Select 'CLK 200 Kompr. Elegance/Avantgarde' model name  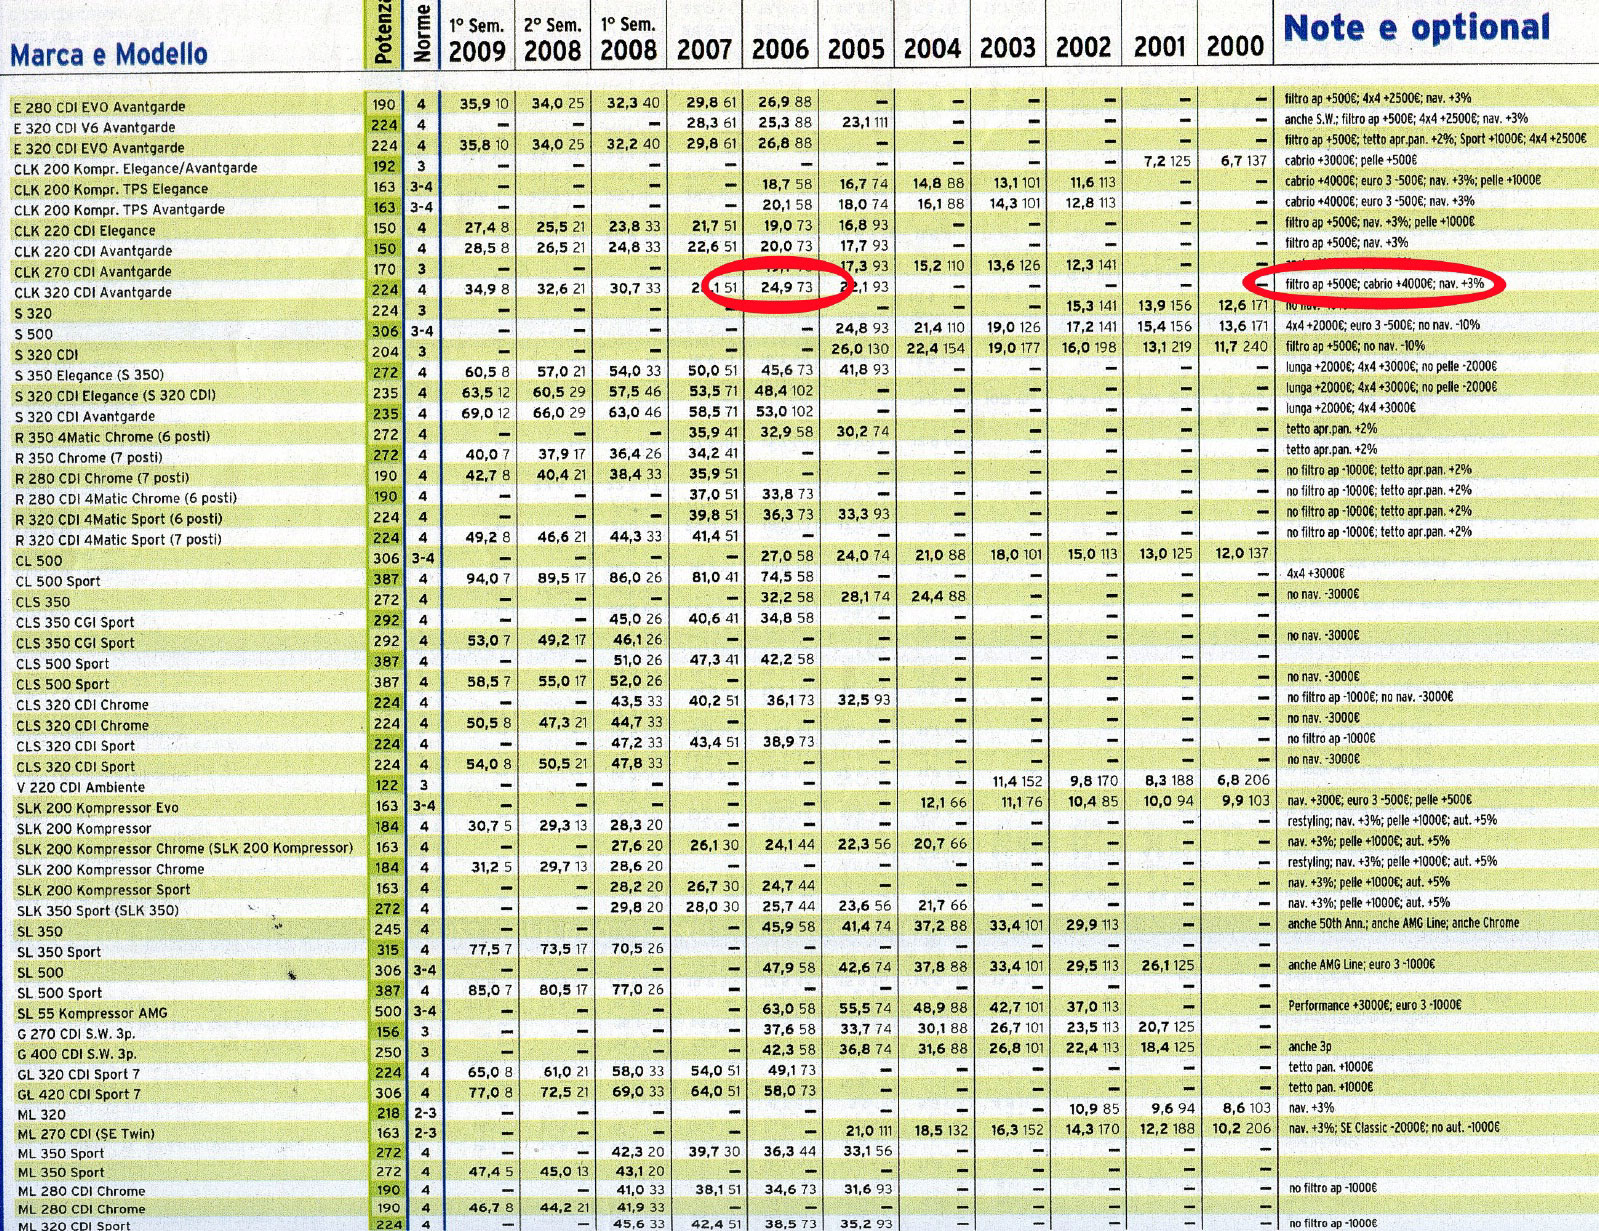click(135, 169)
